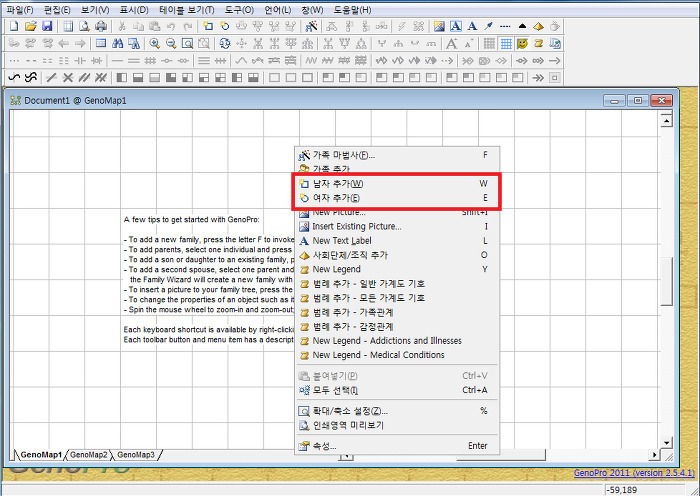Select New Text Label menu entry

coord(397,241)
